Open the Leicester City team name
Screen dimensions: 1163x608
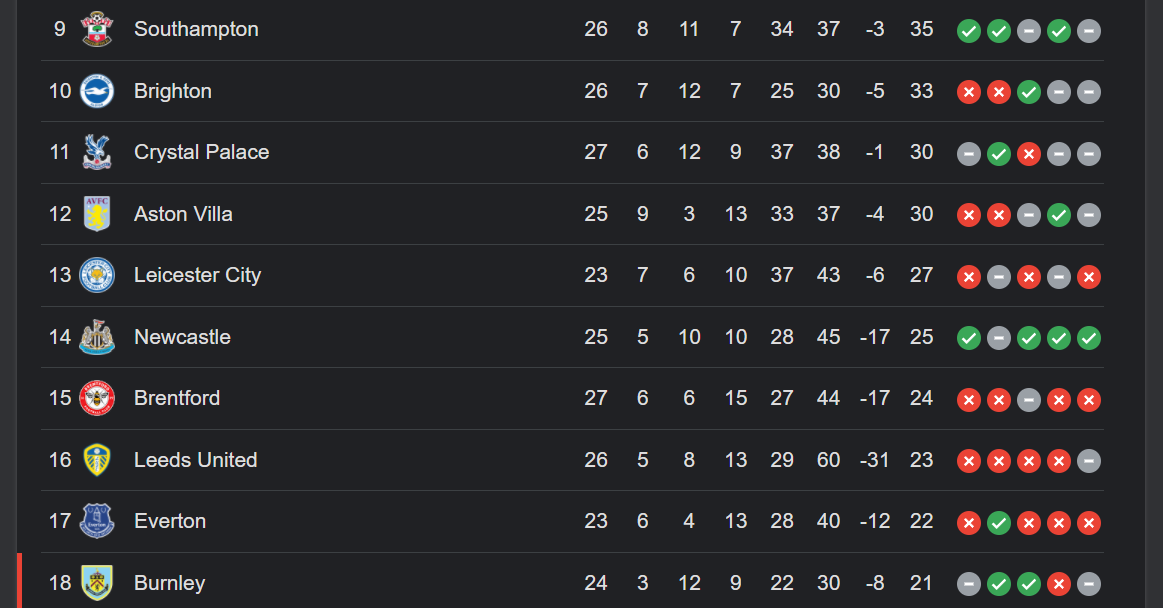[197, 275]
